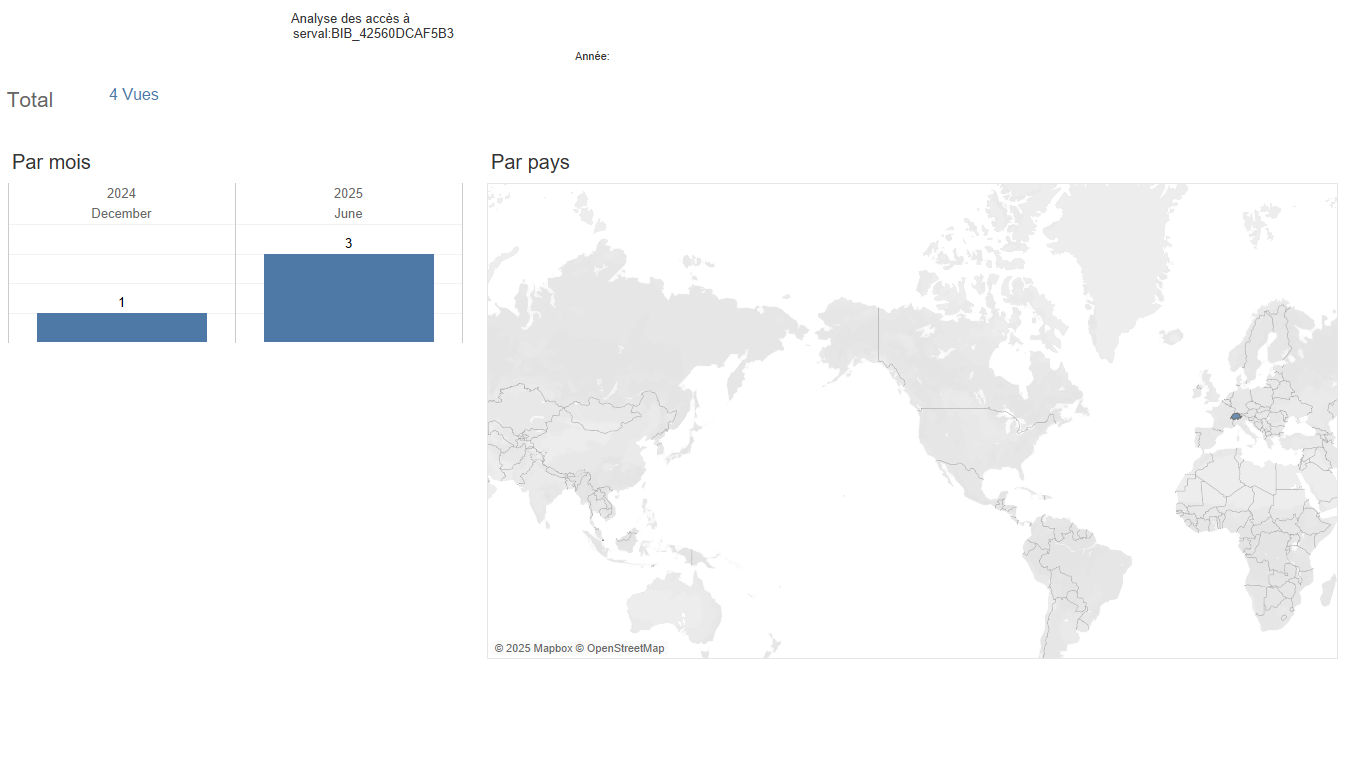Click the "4 Vues" total value
This screenshot has height=768, width=1366.
coord(134,95)
